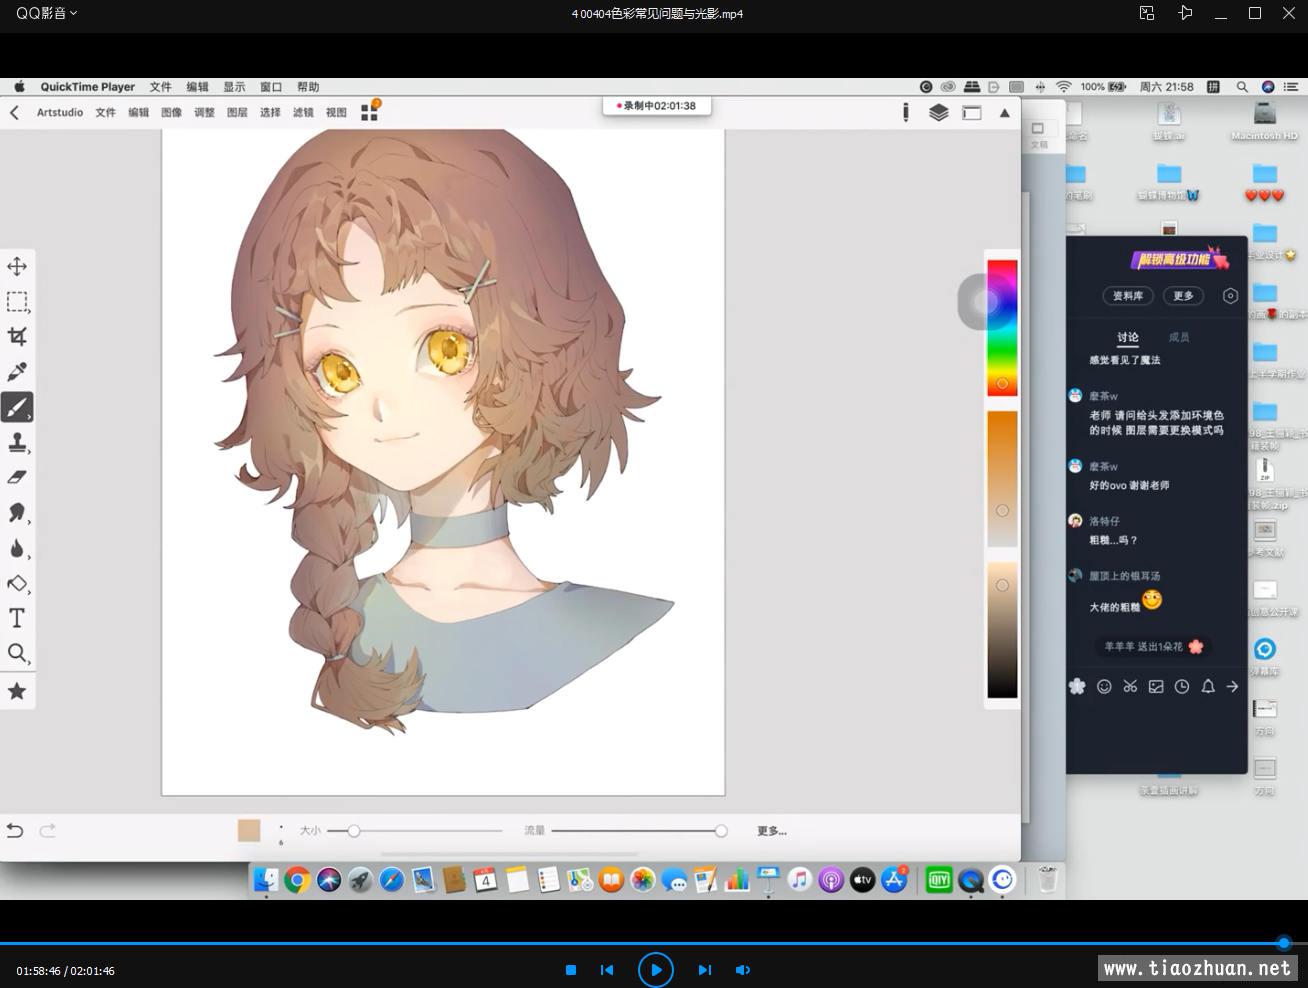Click the hexagon settings icon in chat panel
This screenshot has width=1308, height=988.
[x=1231, y=296]
